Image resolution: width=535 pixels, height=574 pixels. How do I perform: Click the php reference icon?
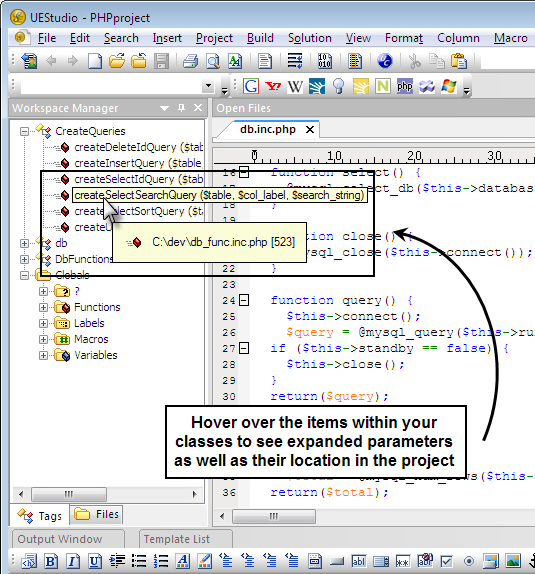pyautogui.click(x=405, y=86)
